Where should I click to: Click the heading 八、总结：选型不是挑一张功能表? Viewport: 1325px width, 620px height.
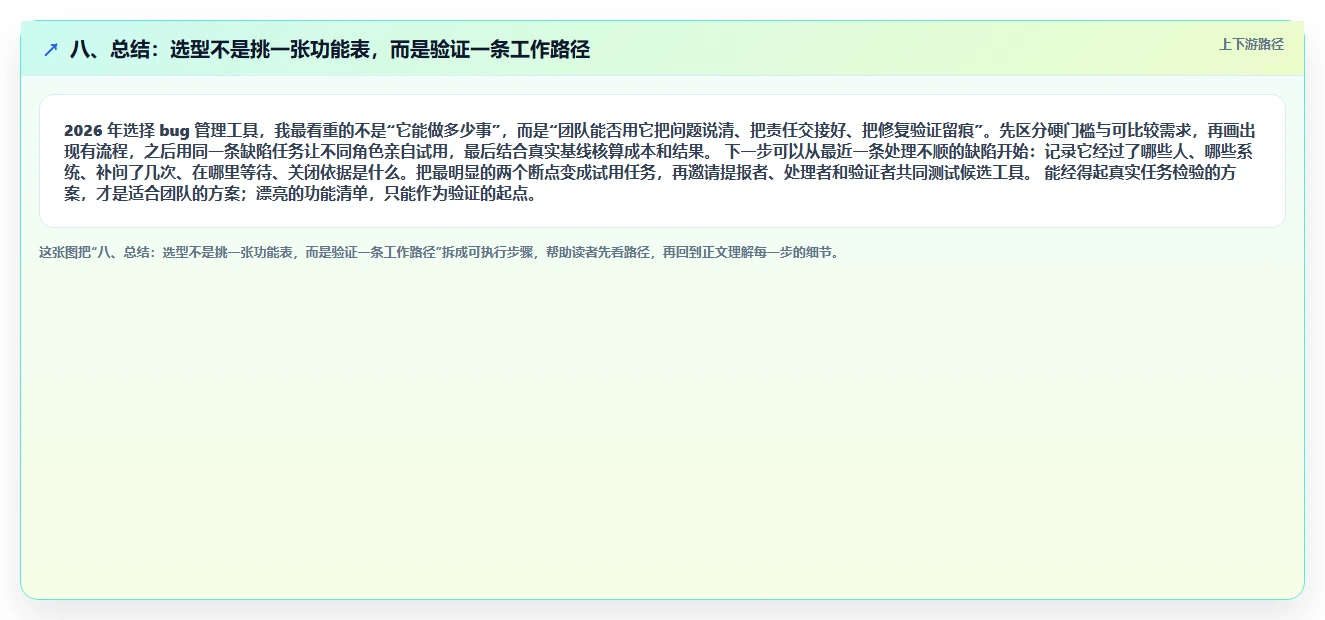(329, 50)
